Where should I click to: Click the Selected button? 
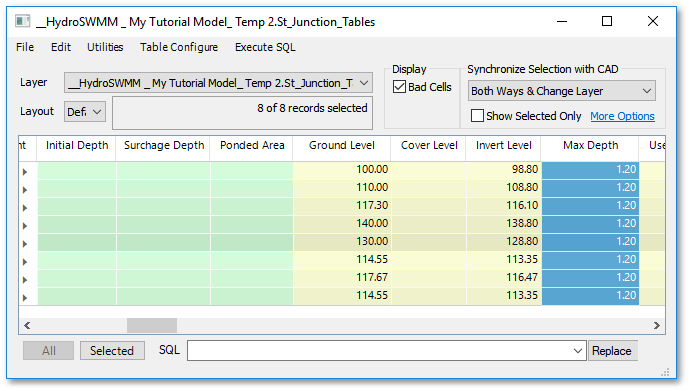pos(112,351)
